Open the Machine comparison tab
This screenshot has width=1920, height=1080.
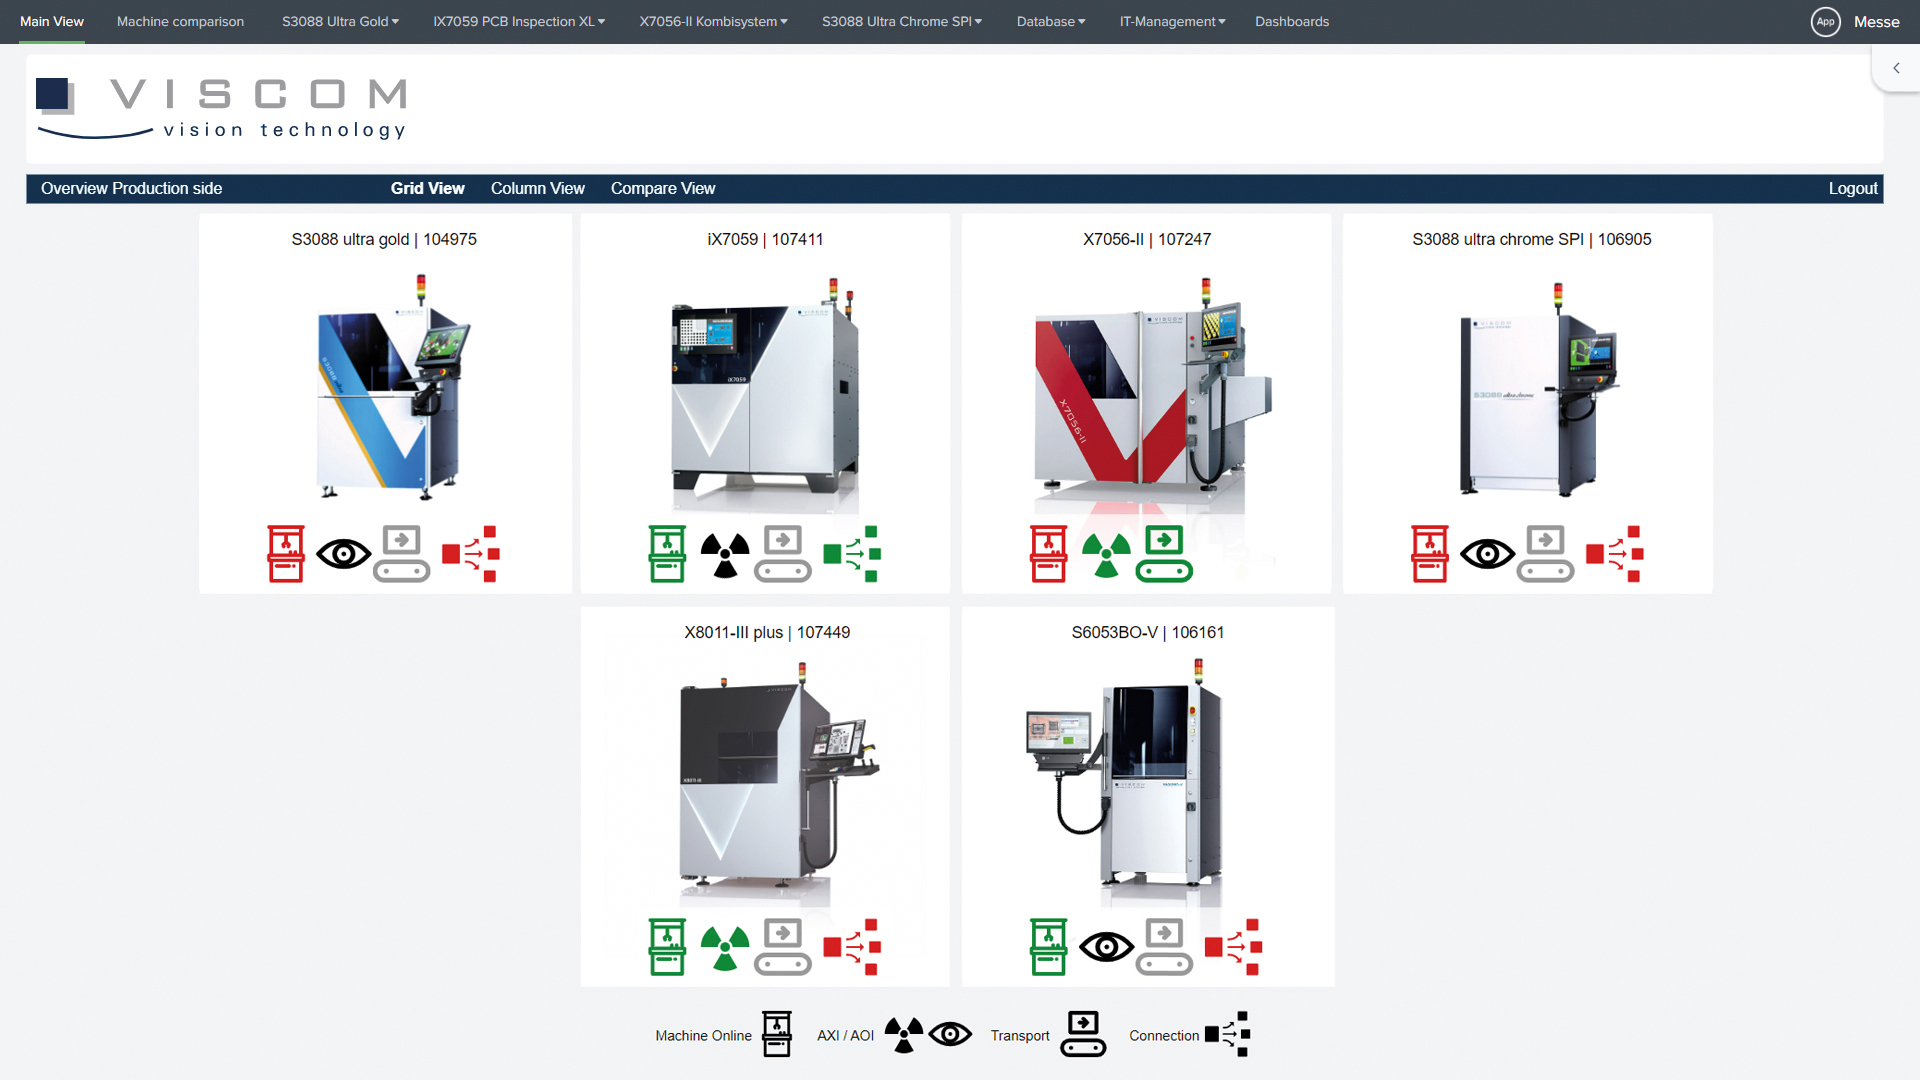point(180,21)
